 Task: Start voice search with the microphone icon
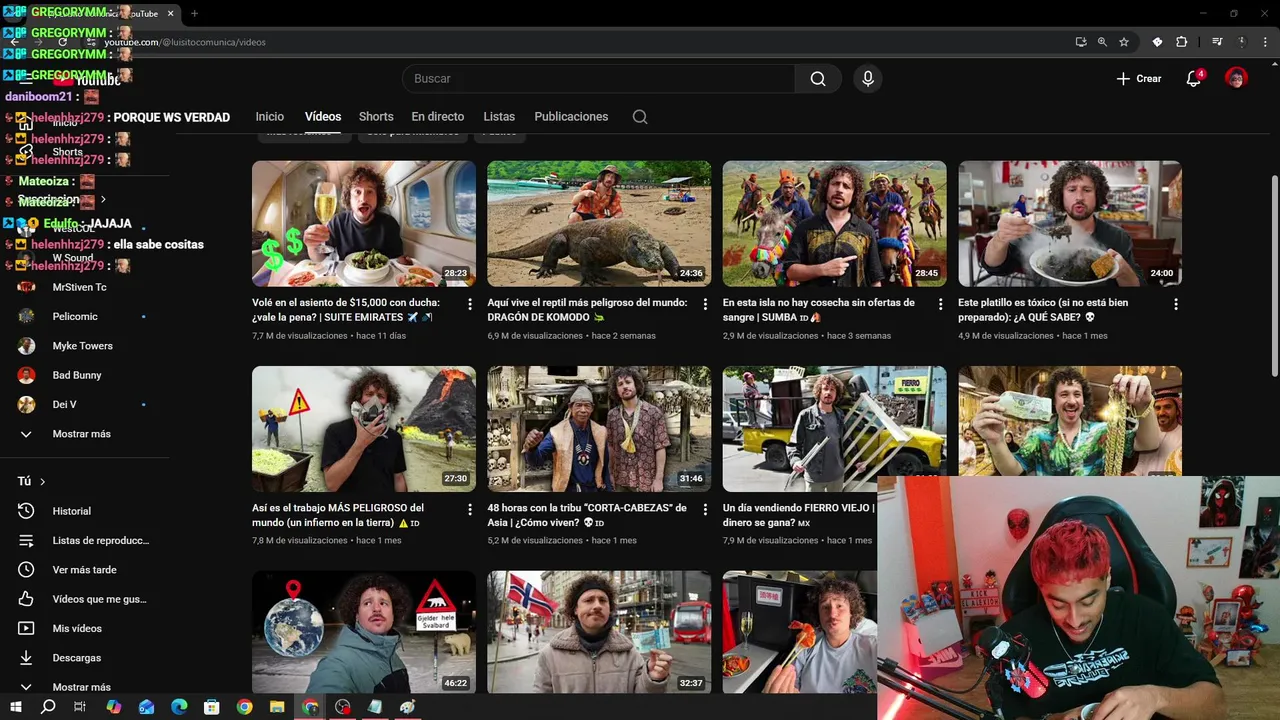[x=867, y=79]
